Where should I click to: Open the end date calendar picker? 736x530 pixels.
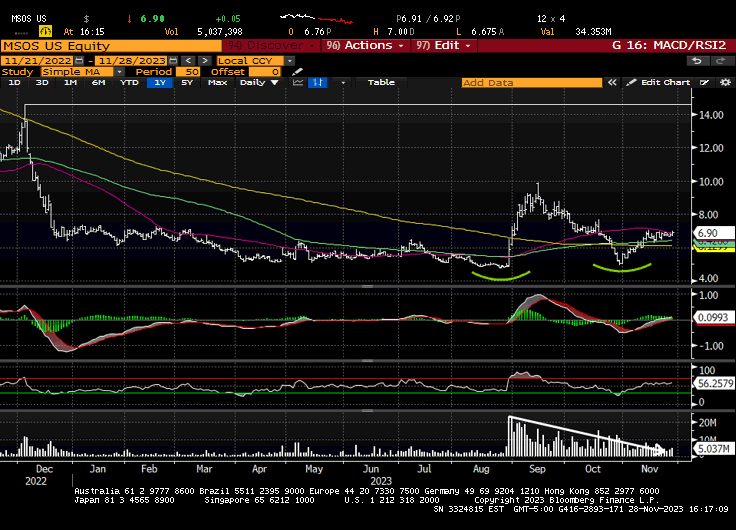173,61
